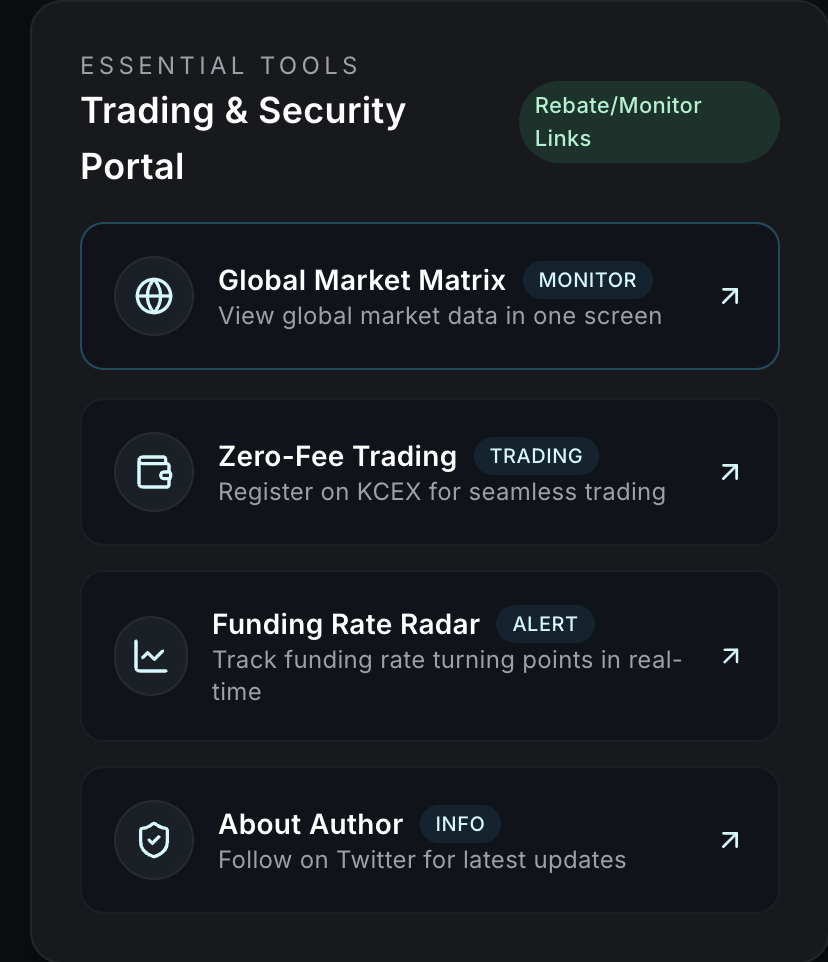This screenshot has height=962, width=828.
Task: Click 'Register on KCEX for seamless trading' text
Action: tap(441, 492)
